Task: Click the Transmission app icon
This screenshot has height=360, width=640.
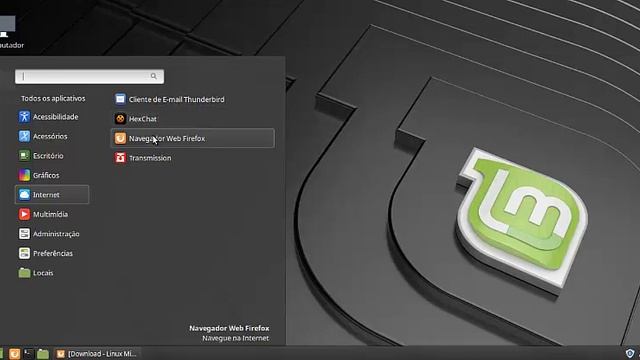Action: tap(120, 158)
